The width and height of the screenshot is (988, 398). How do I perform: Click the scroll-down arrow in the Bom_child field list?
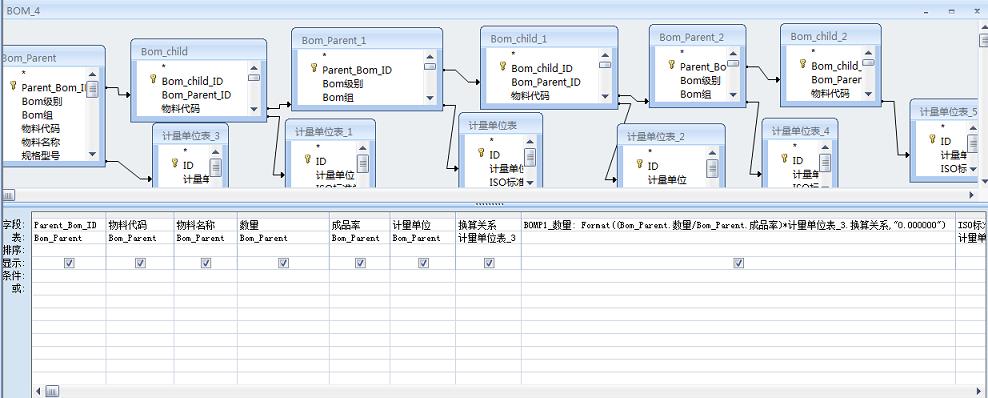point(253,108)
